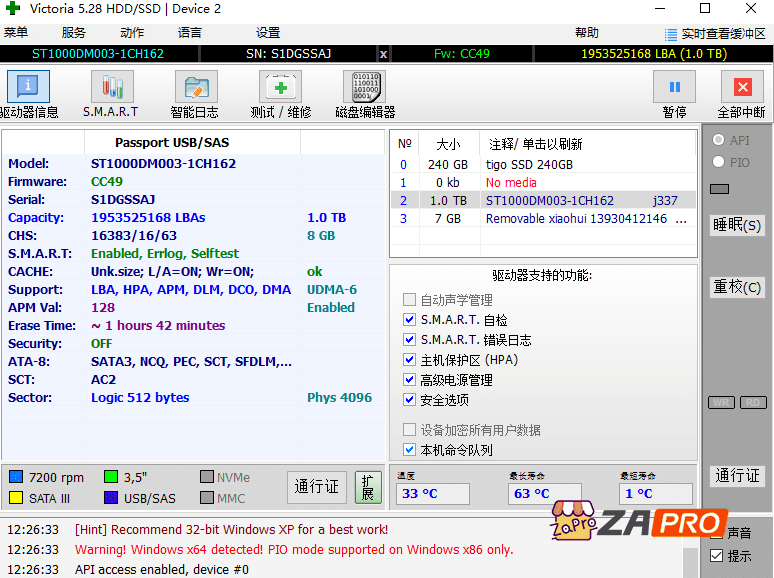Open the 驱动器信息 drive info icon
The width and height of the screenshot is (774, 578).
coord(28,88)
